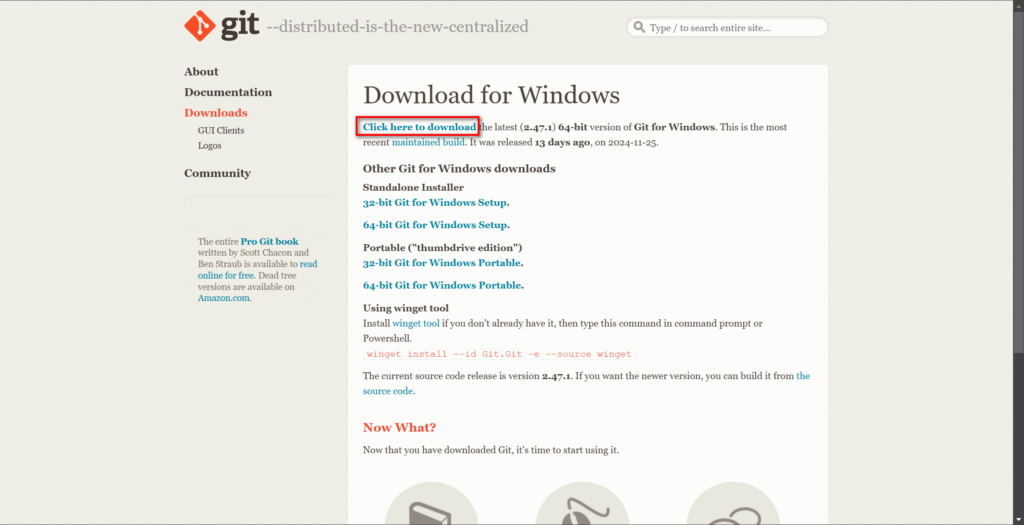Open the Community navigation item
Image resolution: width=1024 pixels, height=525 pixels.
pyautogui.click(x=217, y=173)
